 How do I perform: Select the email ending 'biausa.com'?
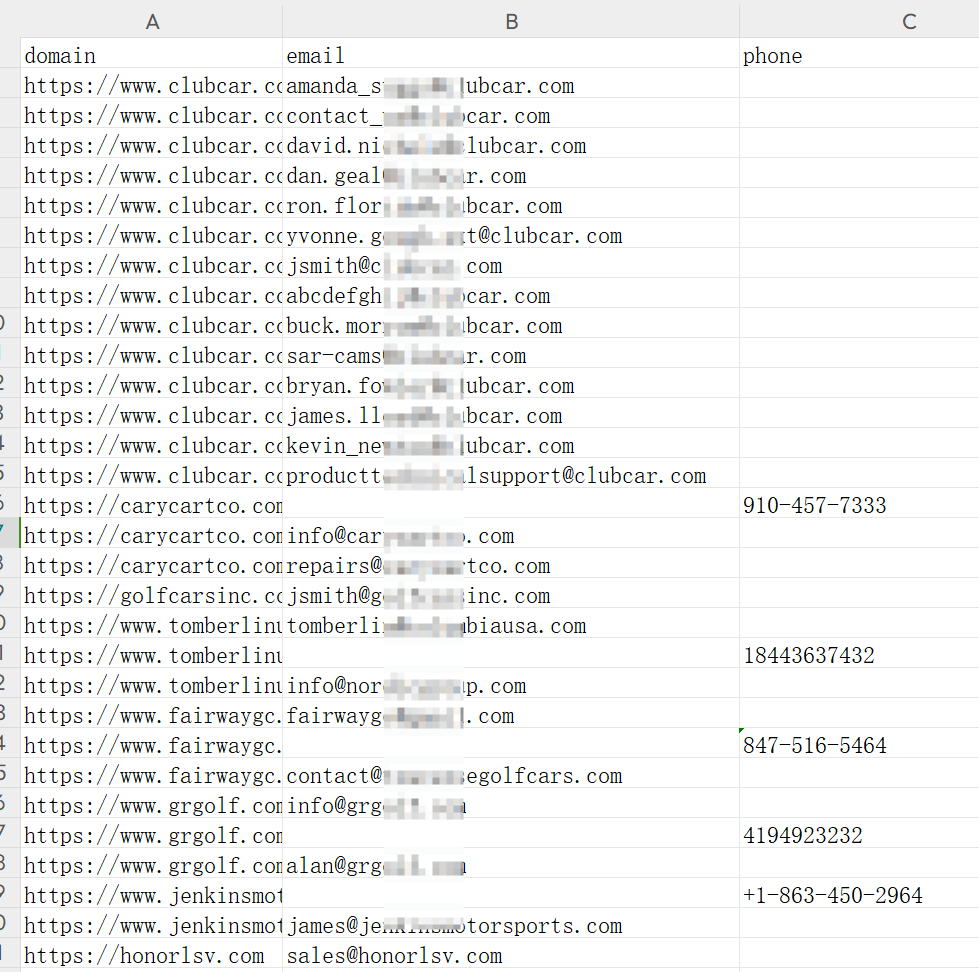(511, 625)
